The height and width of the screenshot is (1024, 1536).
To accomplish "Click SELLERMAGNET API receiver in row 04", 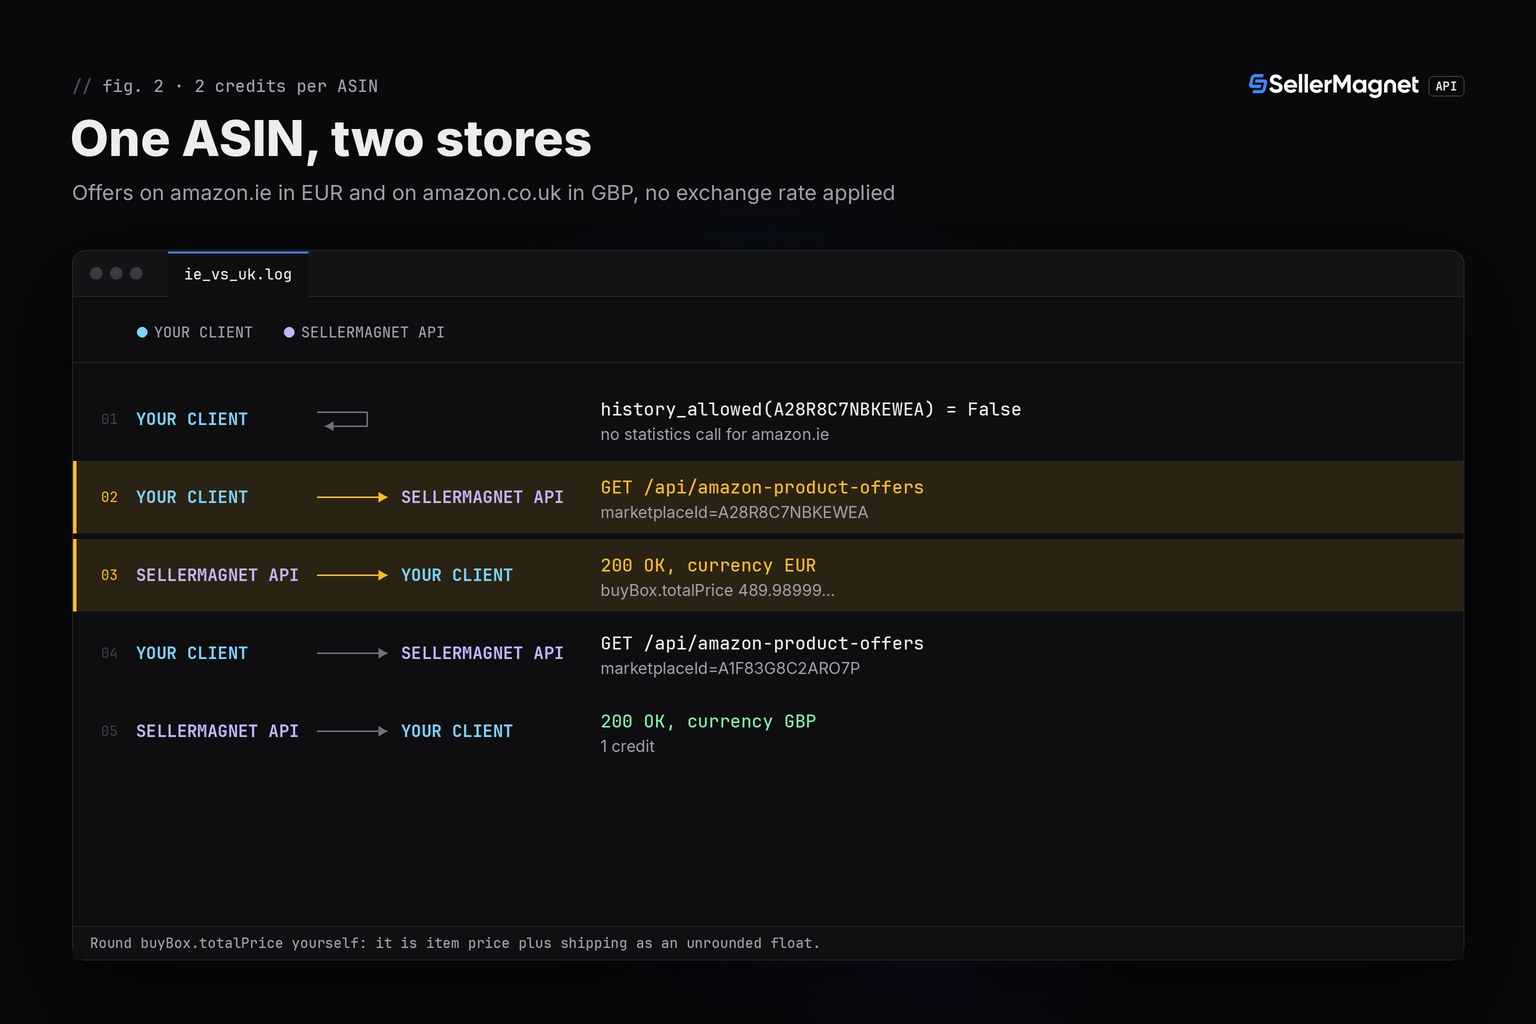I will pos(482,653).
